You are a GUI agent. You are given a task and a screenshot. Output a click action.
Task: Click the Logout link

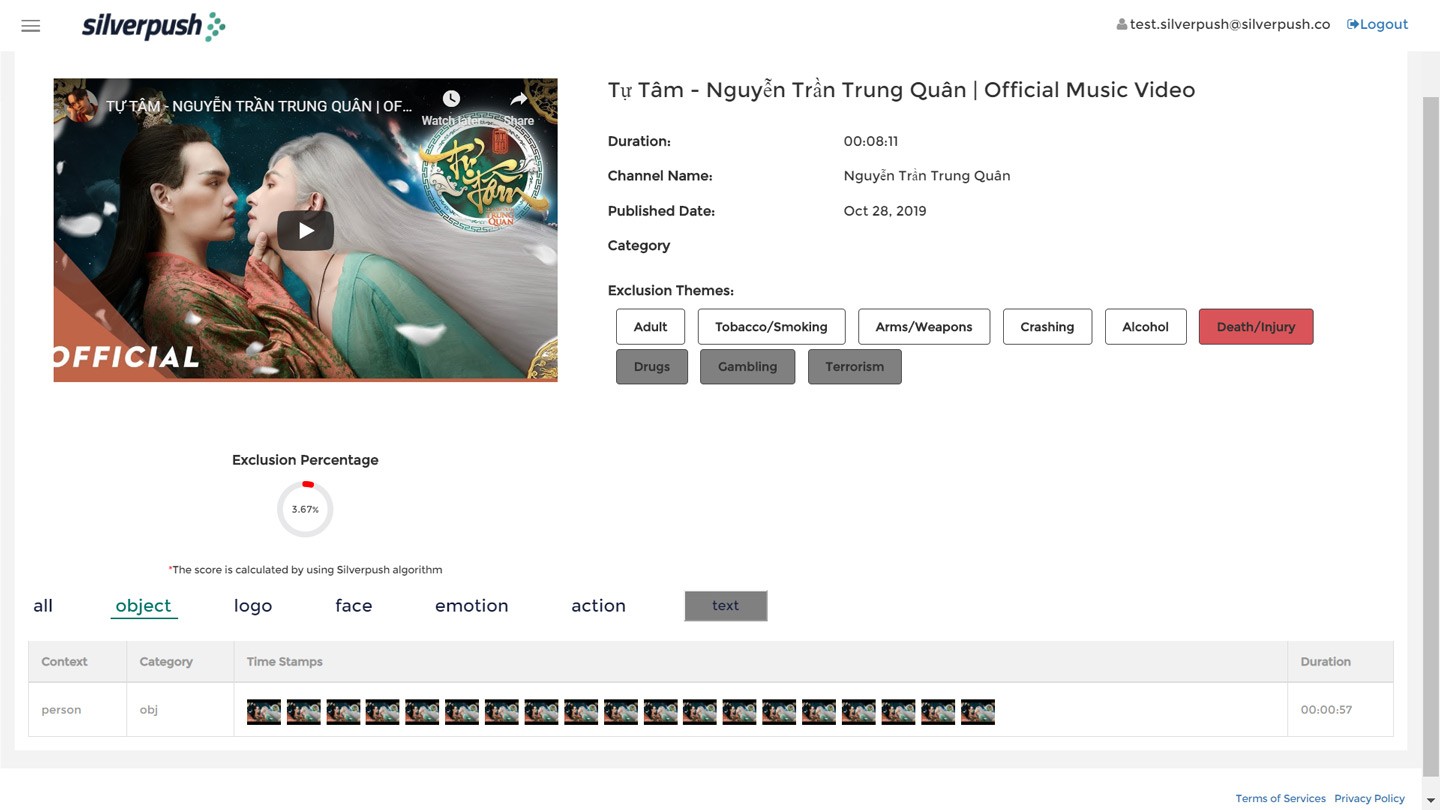pyautogui.click(x=1377, y=24)
